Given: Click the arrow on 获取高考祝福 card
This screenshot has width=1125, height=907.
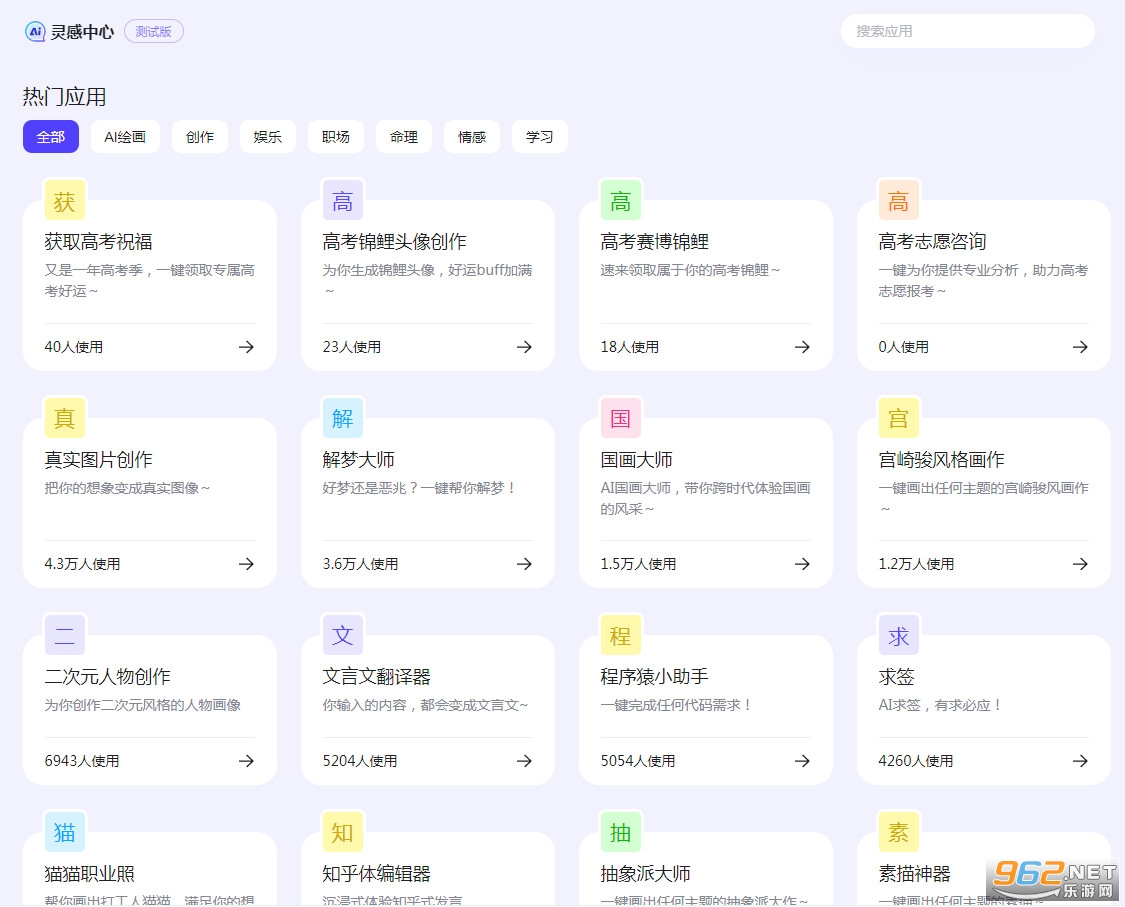Looking at the screenshot, I should click(x=246, y=347).
